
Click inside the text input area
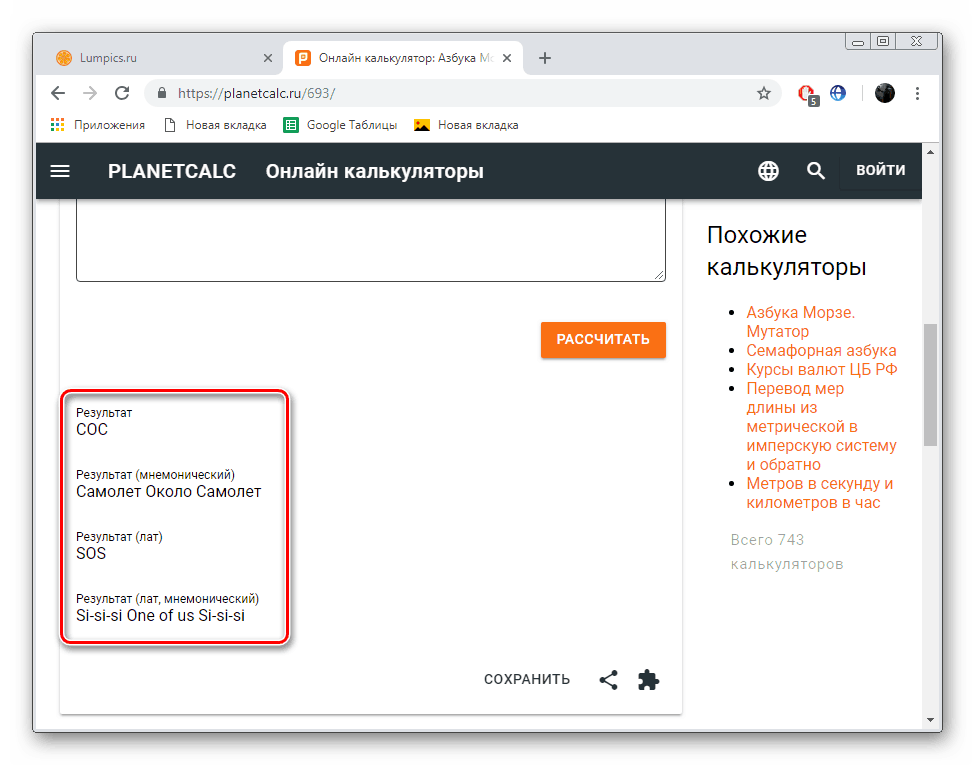click(370, 240)
